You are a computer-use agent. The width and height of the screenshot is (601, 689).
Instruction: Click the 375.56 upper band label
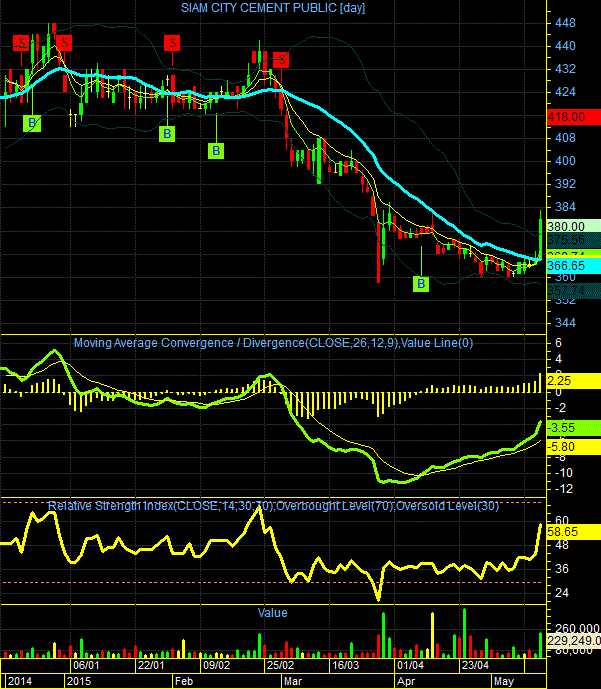[x=574, y=239]
